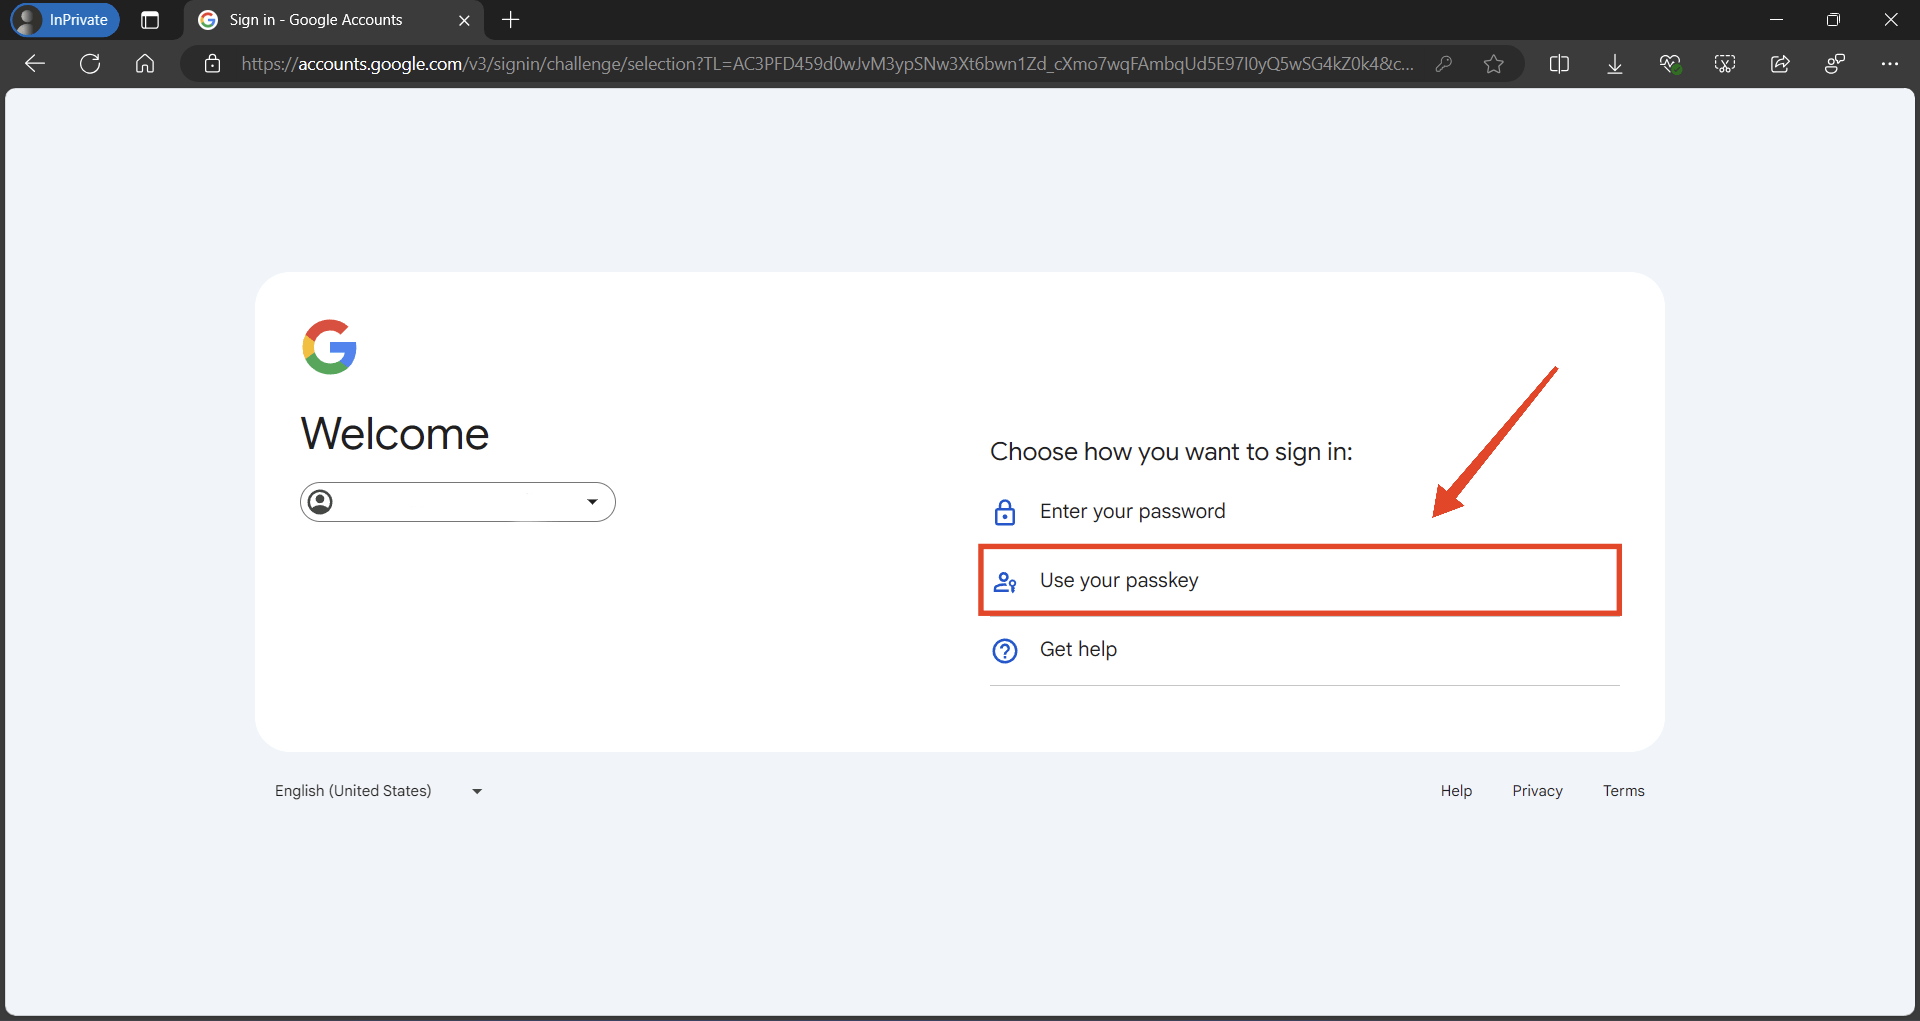This screenshot has height=1021, width=1920.
Task: Minimize the browser window
Action: [1776, 20]
